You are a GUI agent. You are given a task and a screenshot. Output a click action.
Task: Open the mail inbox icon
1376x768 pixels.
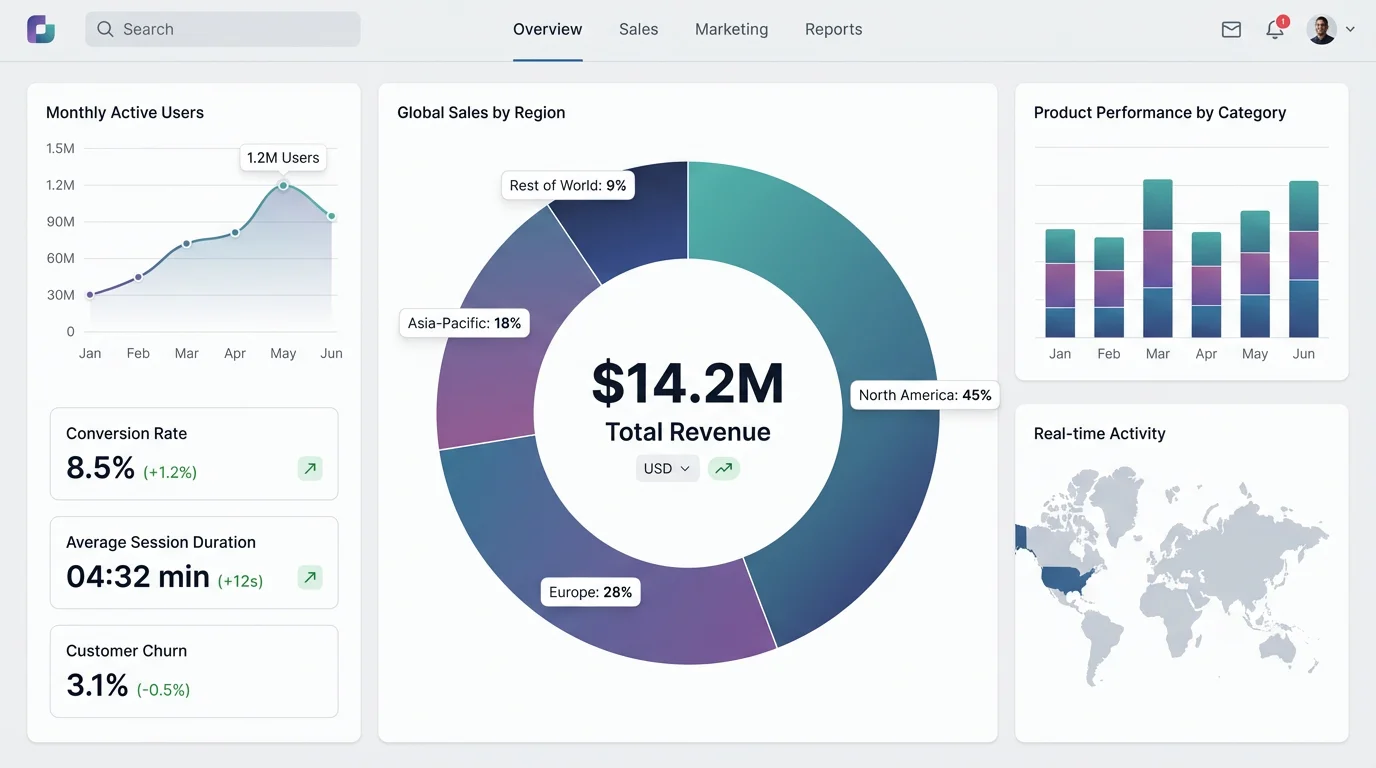(1231, 29)
